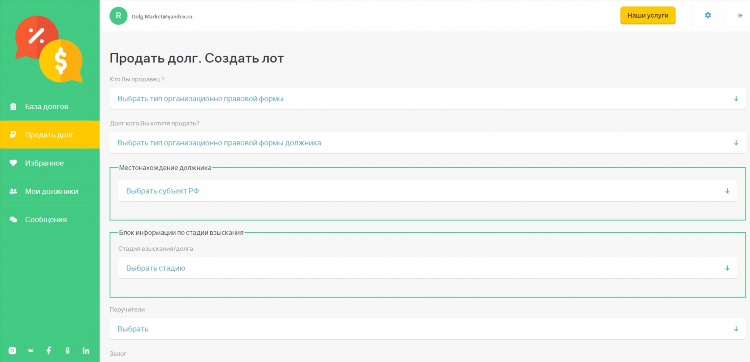Click the Кто Вы продавец? label
The width and height of the screenshot is (750, 362).
137,79
